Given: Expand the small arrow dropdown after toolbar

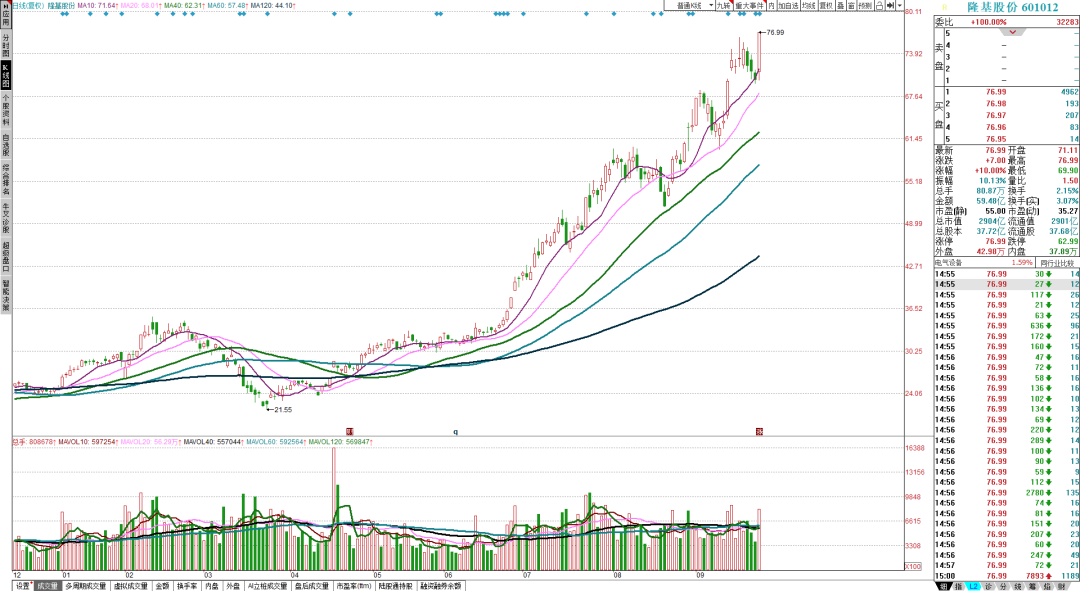Looking at the screenshot, I should [900, 6].
